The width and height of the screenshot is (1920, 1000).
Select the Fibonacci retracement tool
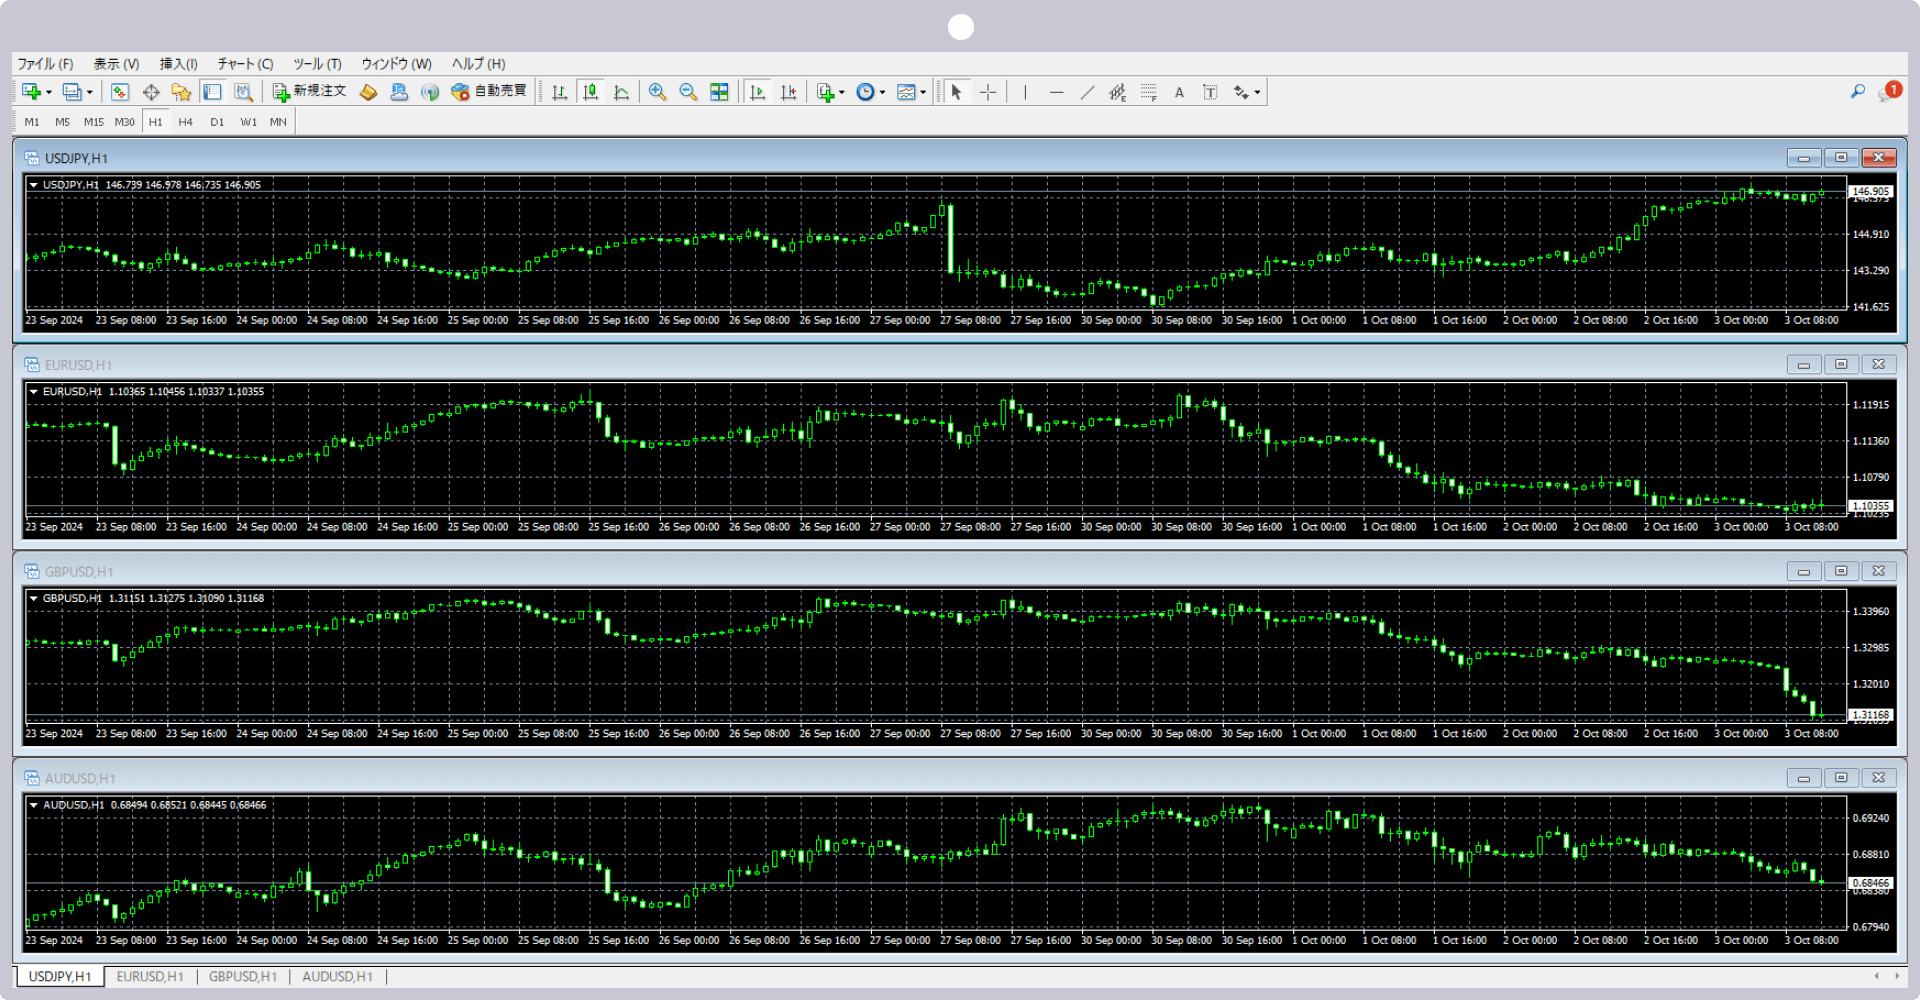tap(1149, 92)
